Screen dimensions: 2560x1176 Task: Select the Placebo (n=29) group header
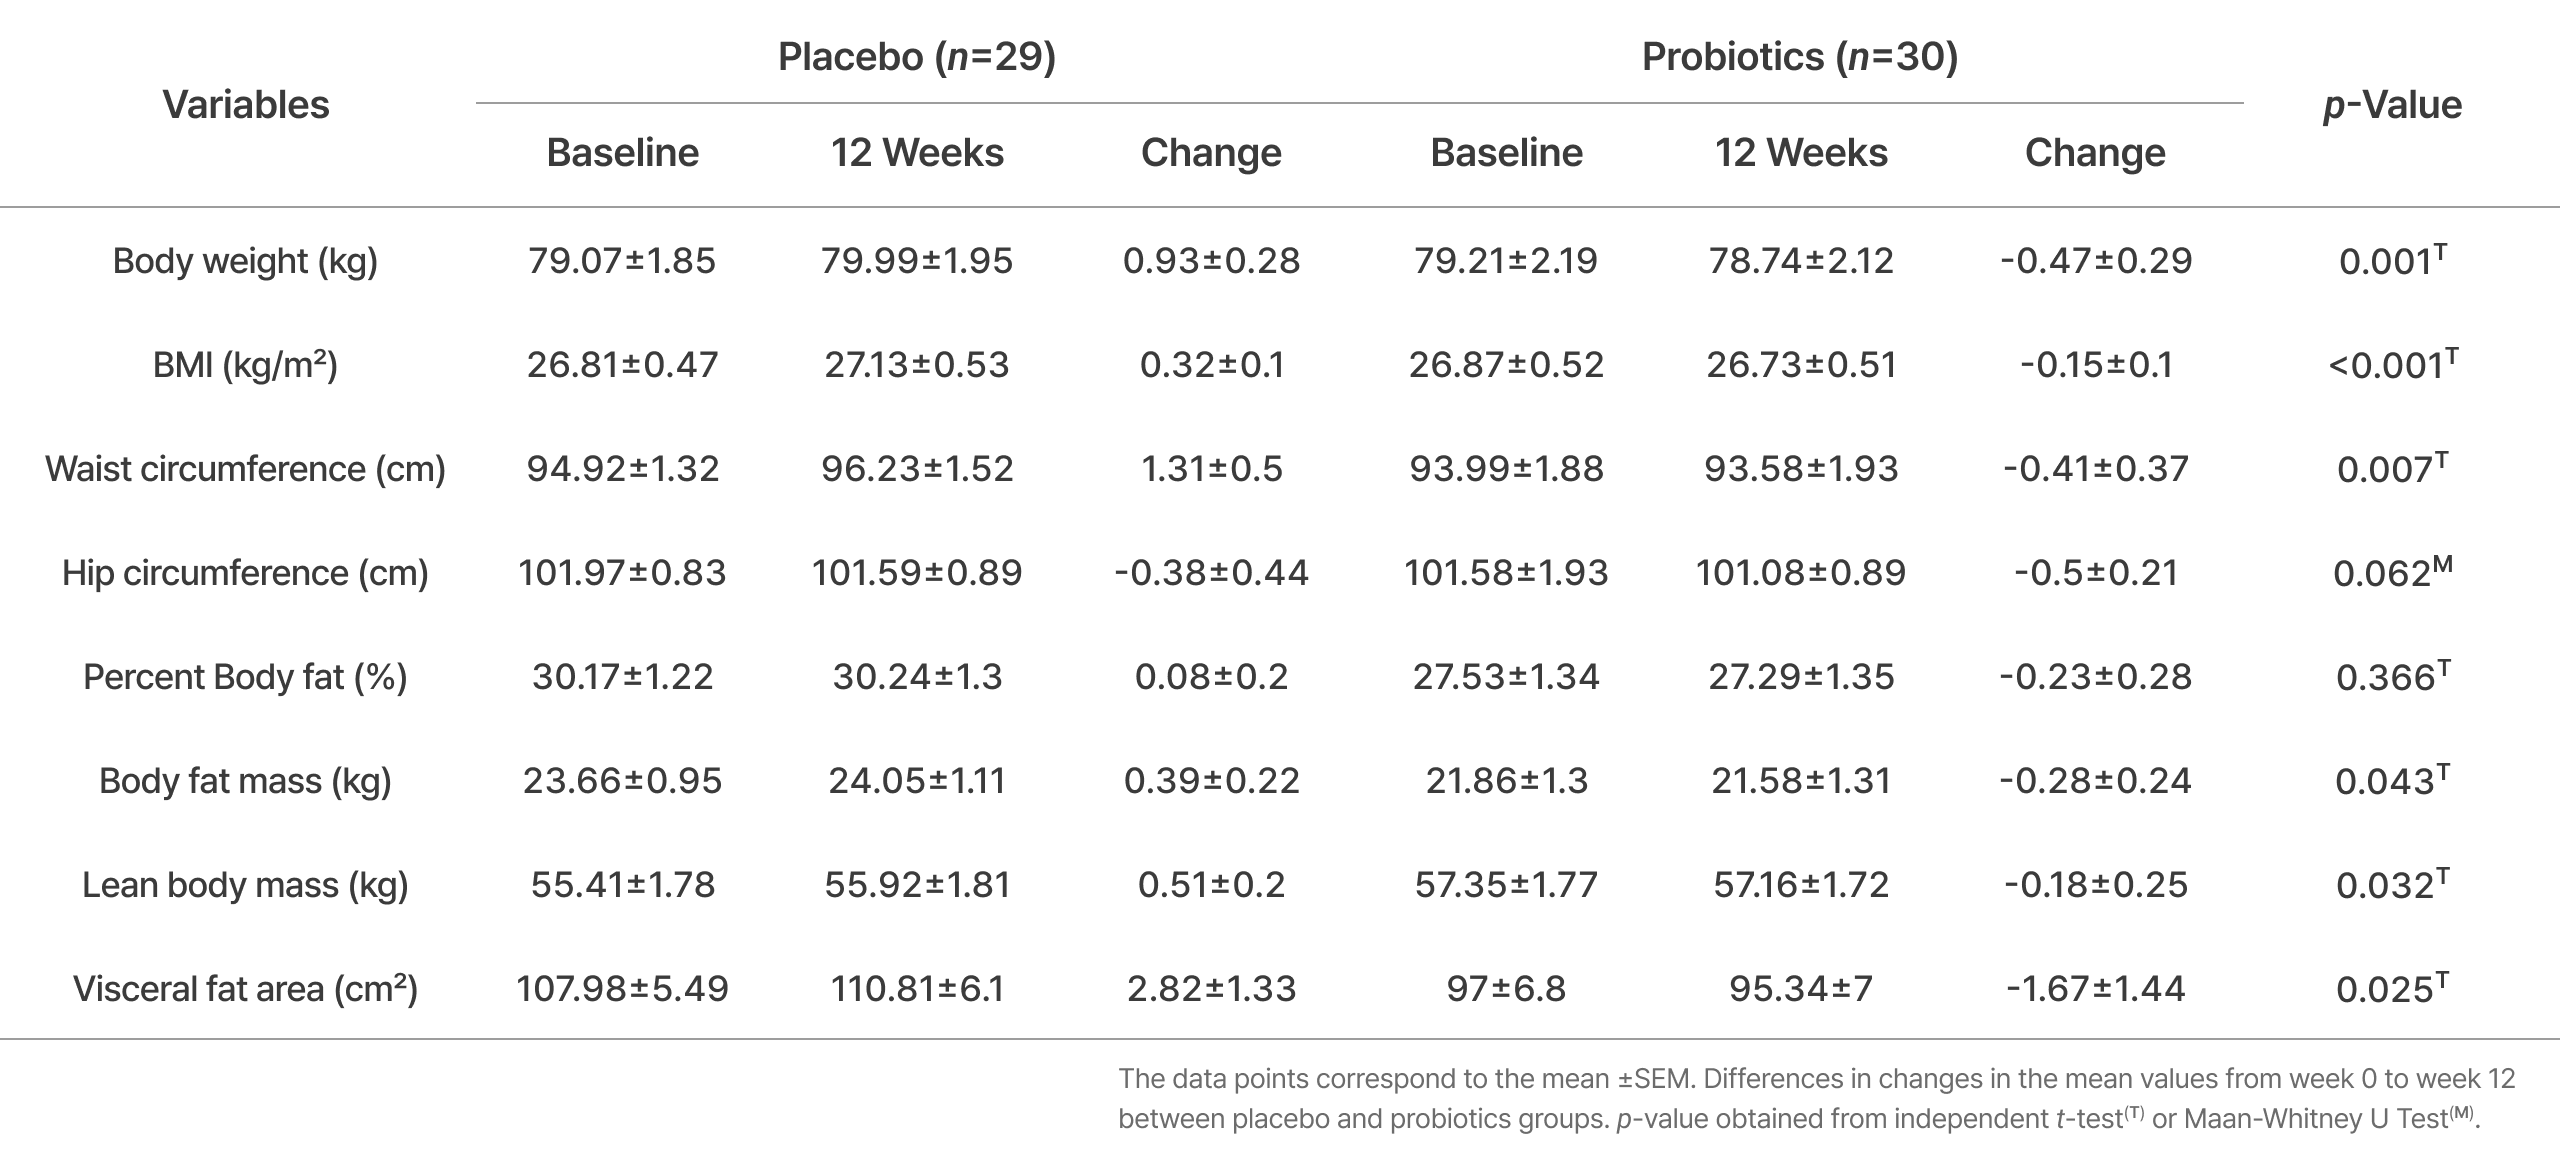click(916, 57)
